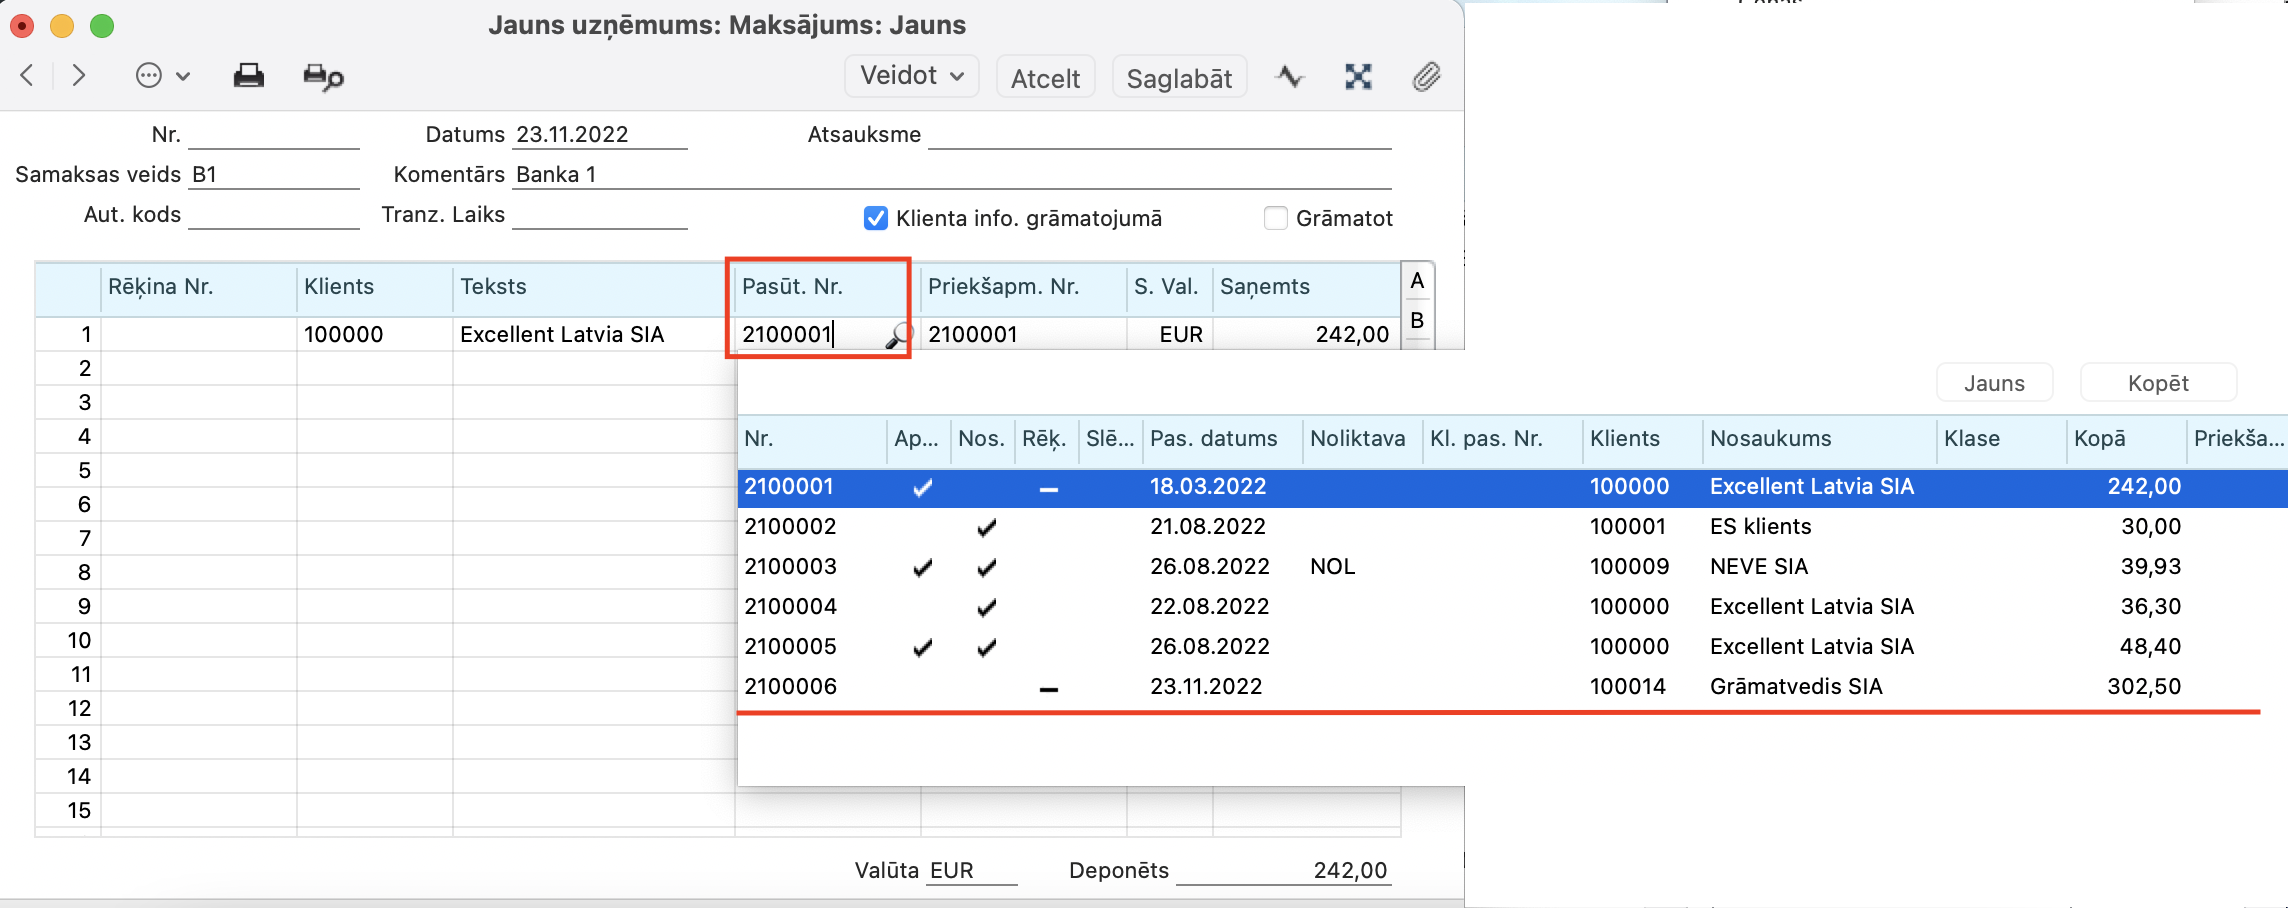Uncheck Klienta info. grāmatojumā checkbox
Image resolution: width=2288 pixels, height=908 pixels.
(x=876, y=218)
